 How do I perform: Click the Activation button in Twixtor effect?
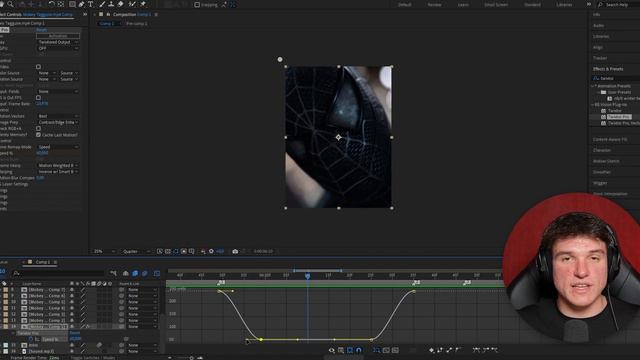pos(58,36)
